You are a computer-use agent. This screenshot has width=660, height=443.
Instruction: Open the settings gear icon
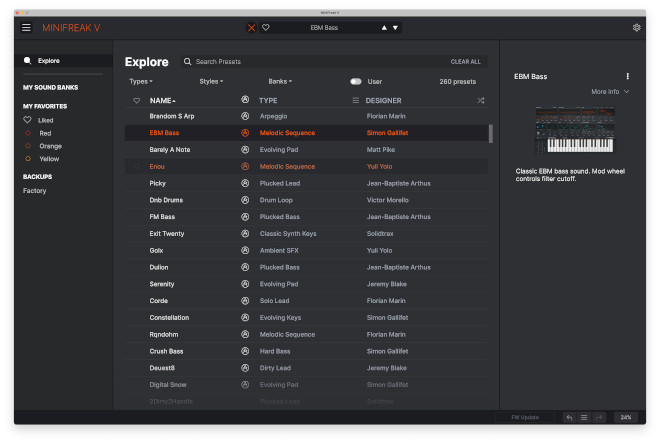click(x=636, y=28)
